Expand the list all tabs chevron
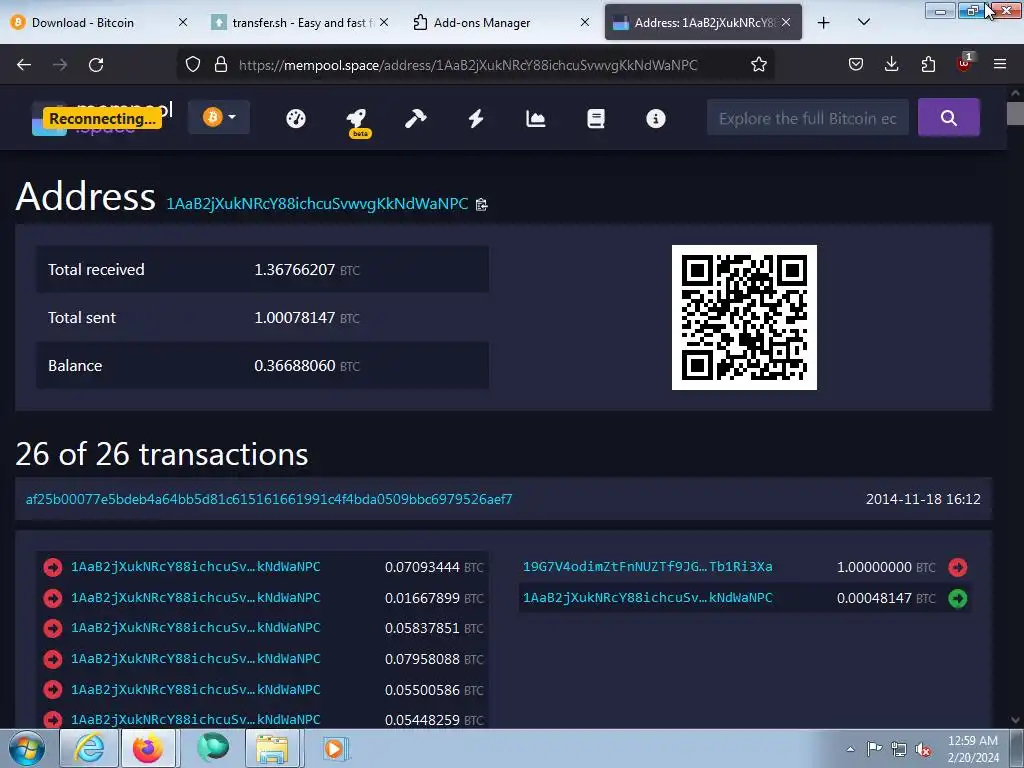The image size is (1024, 768). [x=863, y=22]
